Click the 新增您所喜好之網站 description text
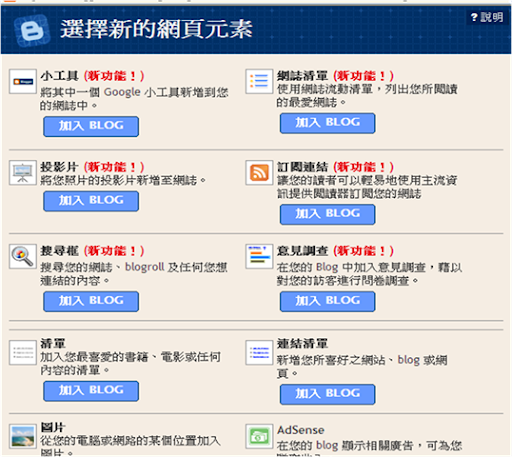Screen dimensions: 512x457 [362, 366]
